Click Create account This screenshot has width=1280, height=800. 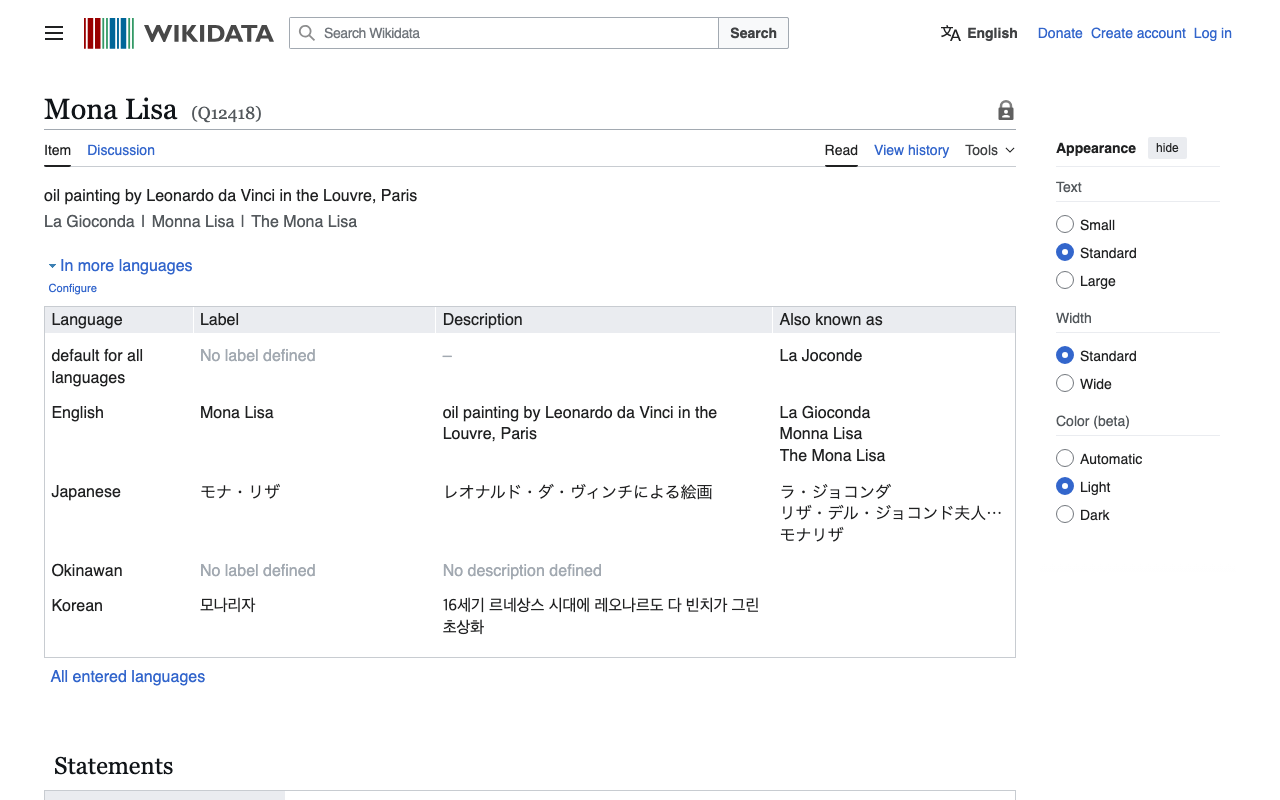[x=1138, y=33]
